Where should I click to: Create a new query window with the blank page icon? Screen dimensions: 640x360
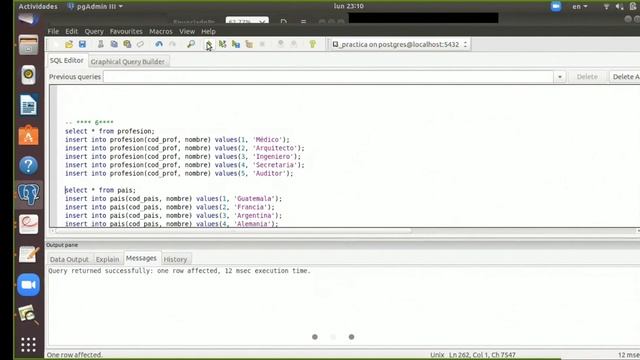point(56,44)
